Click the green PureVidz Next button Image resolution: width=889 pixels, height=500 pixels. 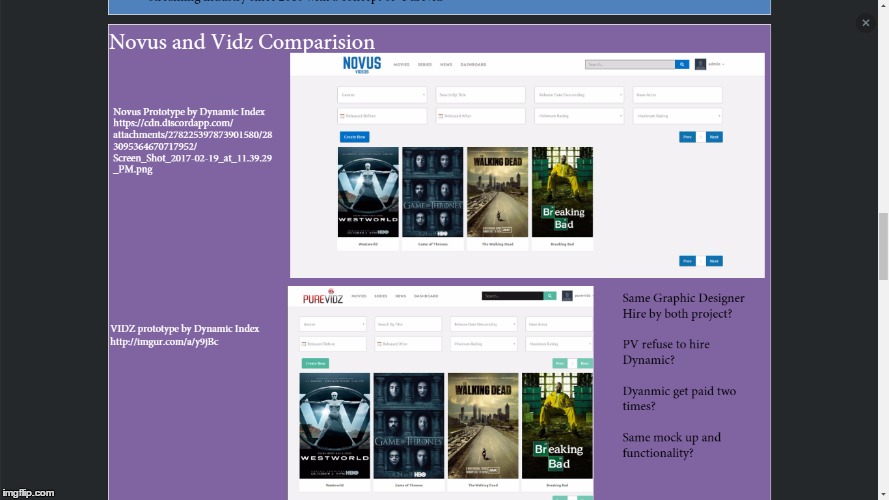point(585,363)
